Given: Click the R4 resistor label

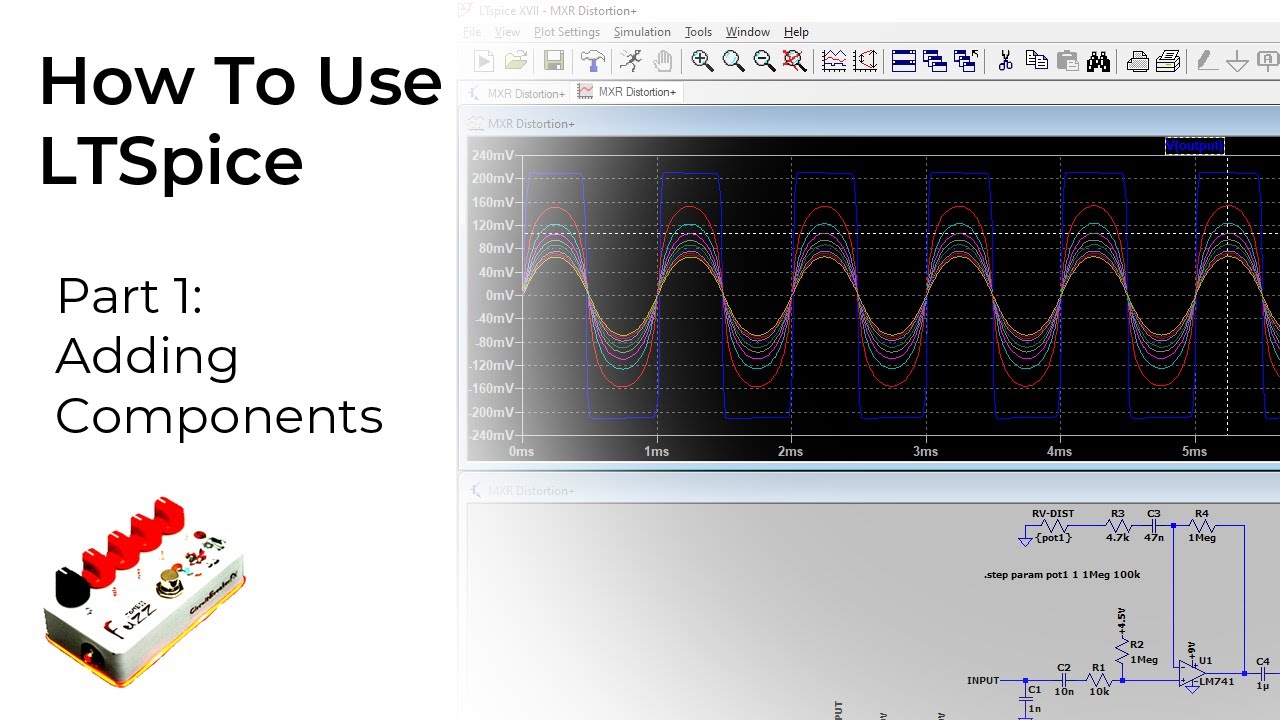Looking at the screenshot, I should tap(1202, 514).
